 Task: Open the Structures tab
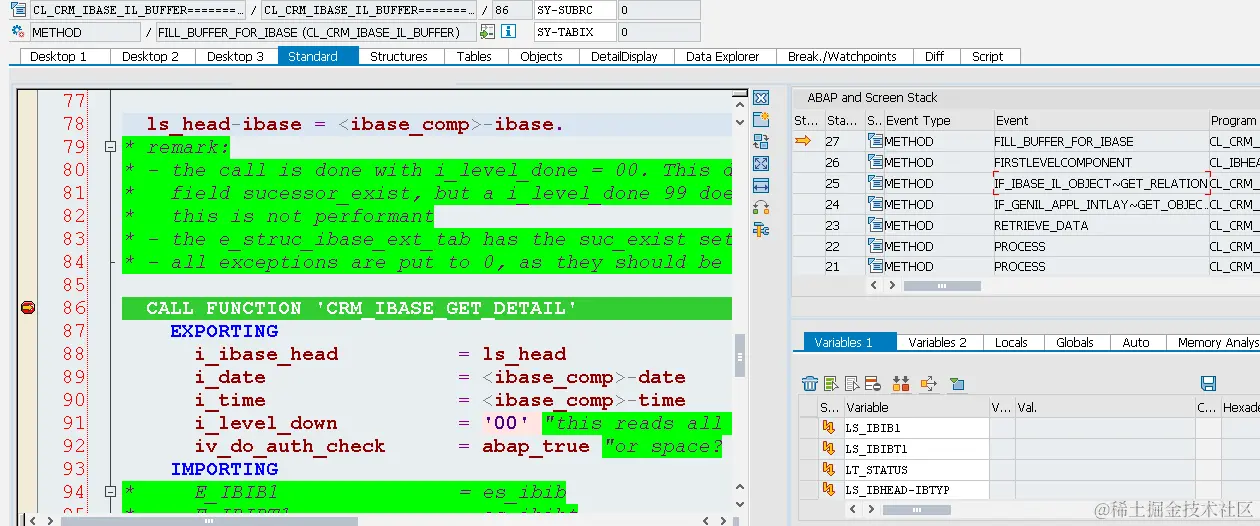(x=399, y=56)
